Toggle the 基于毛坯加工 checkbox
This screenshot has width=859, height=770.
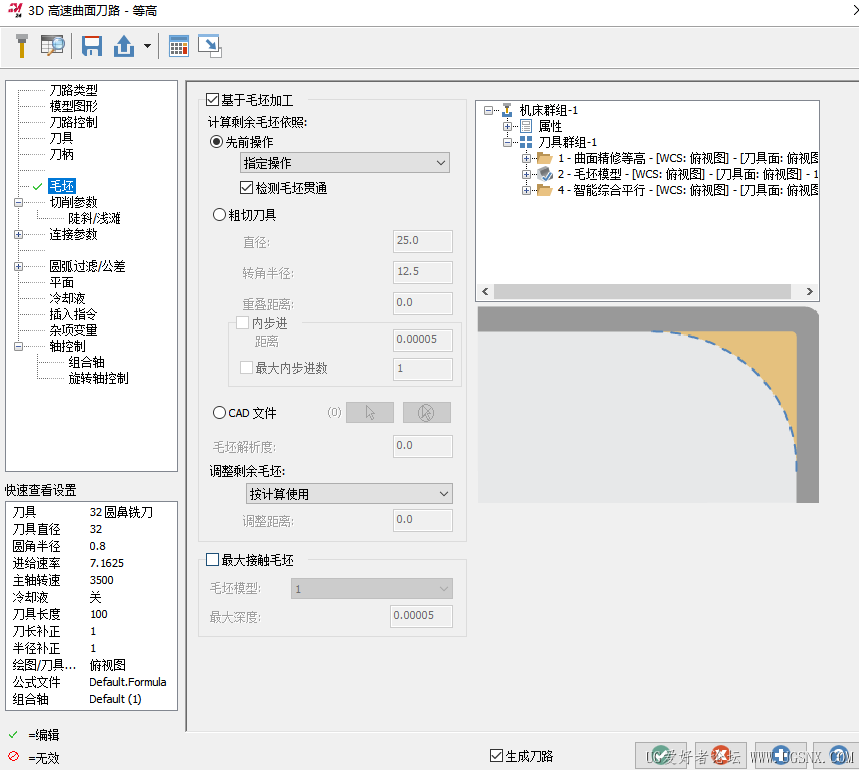[213, 100]
